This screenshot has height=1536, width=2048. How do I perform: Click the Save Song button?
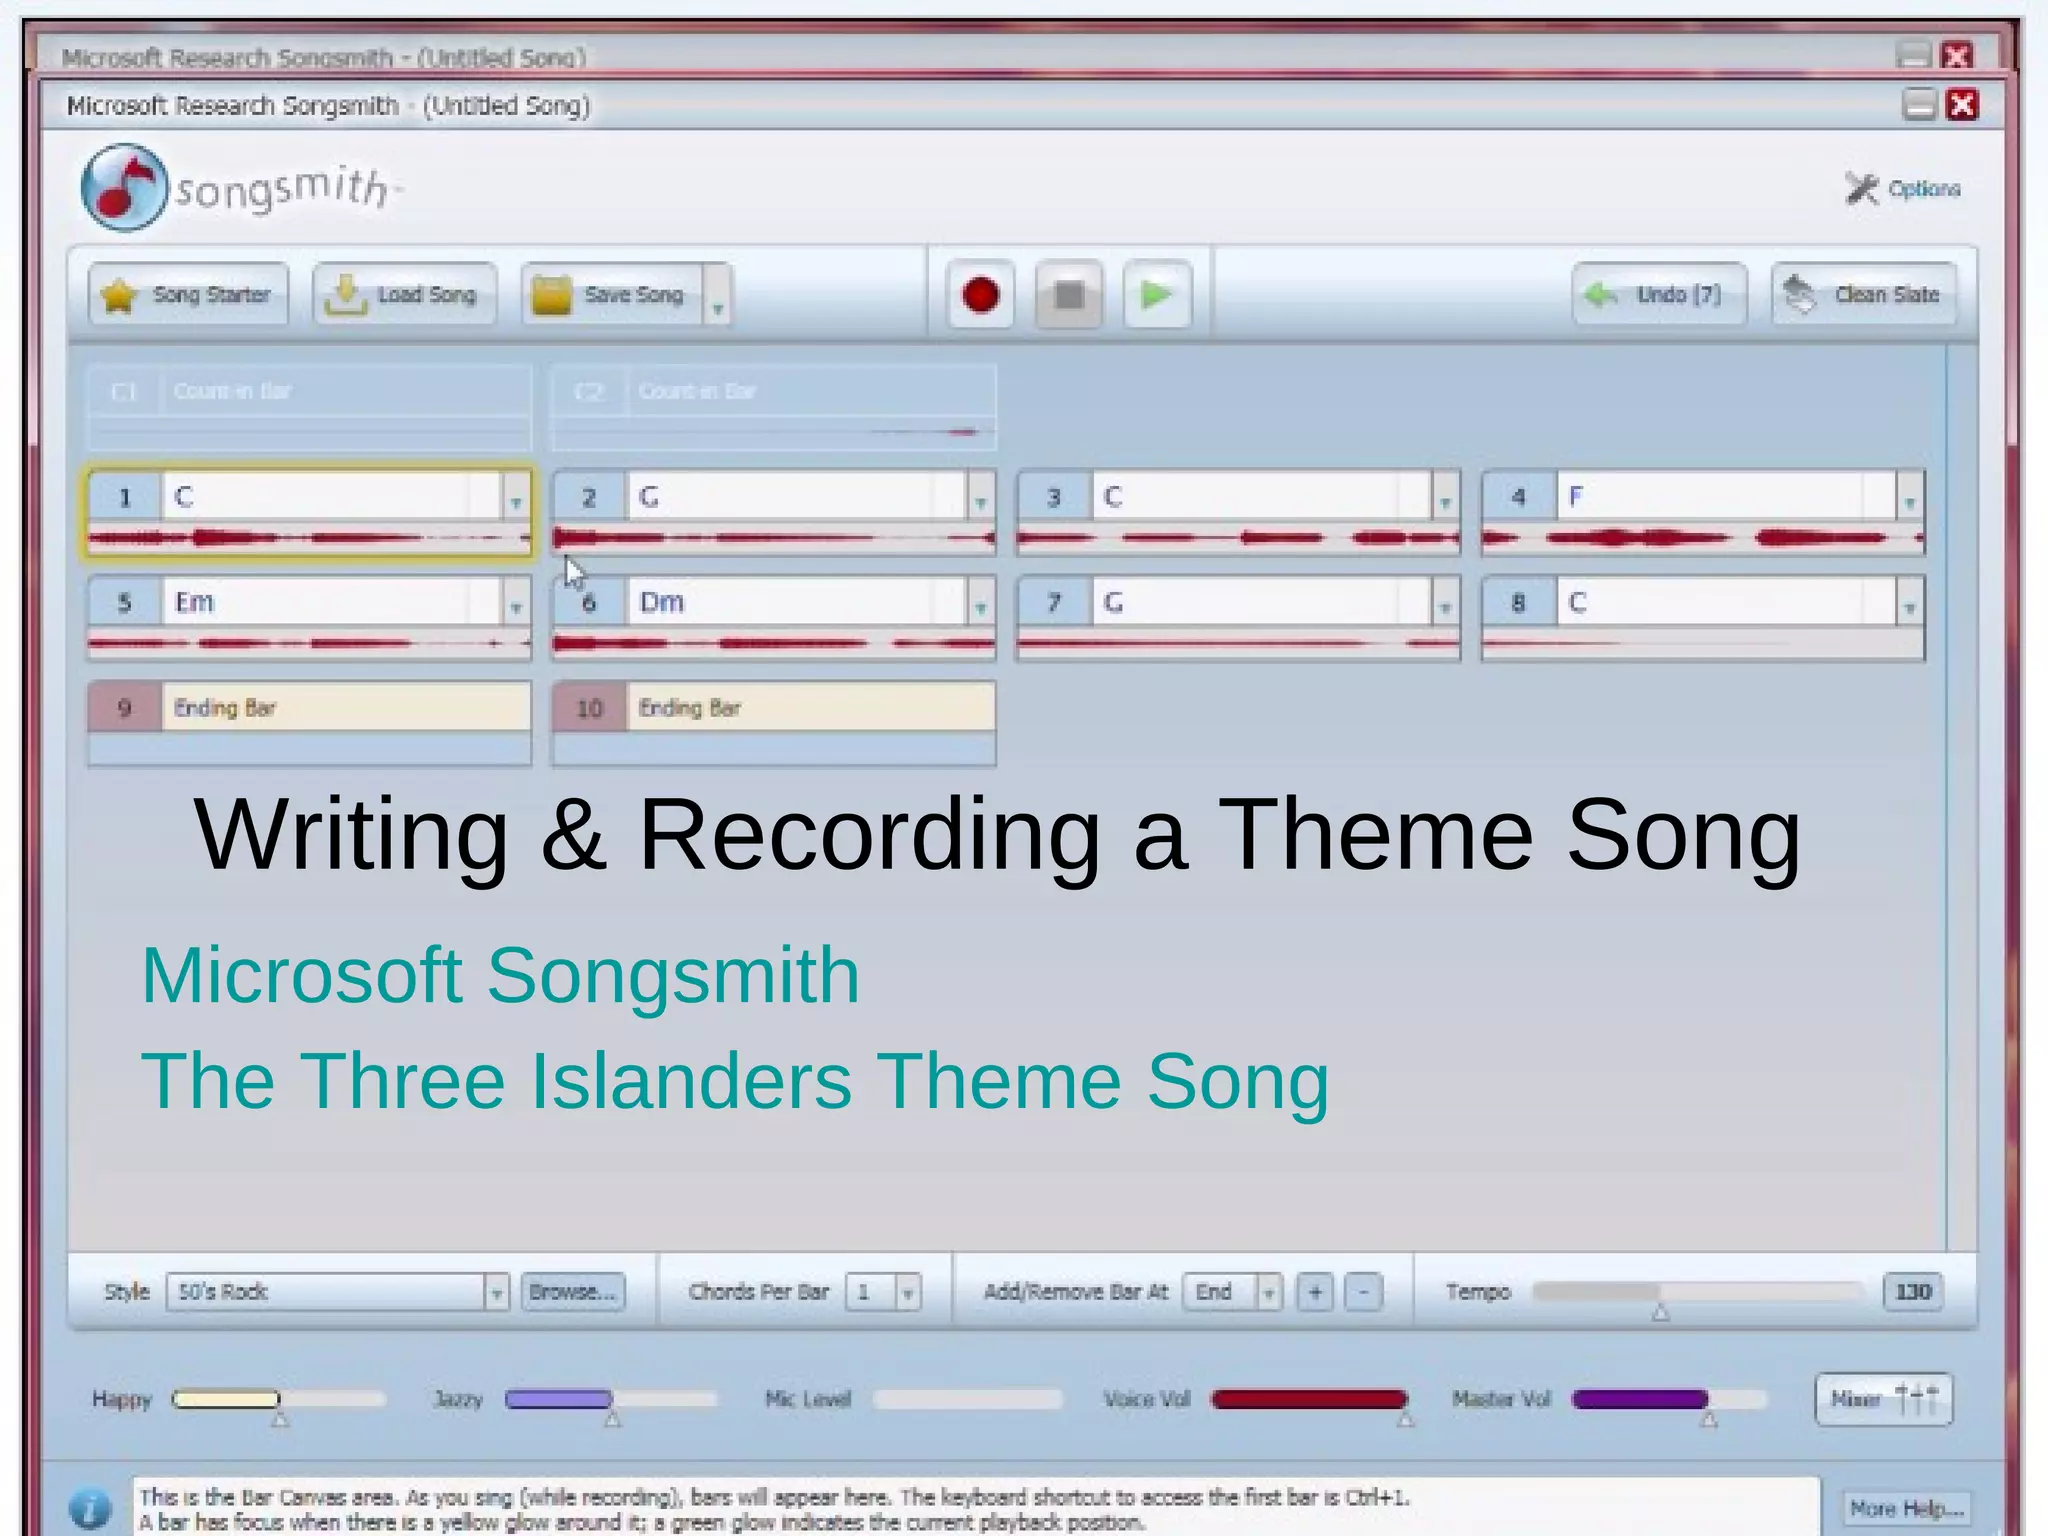pos(612,295)
